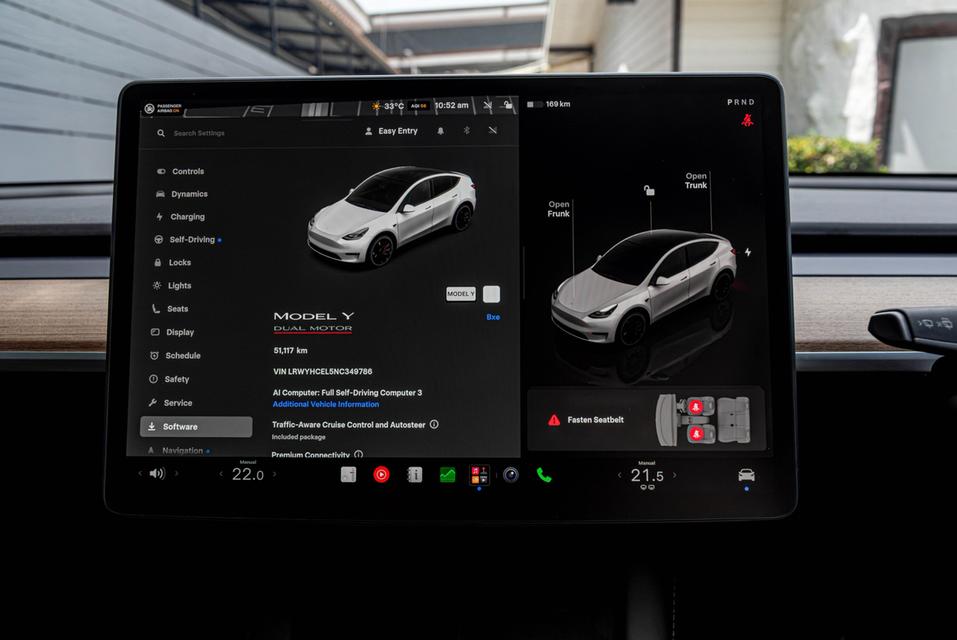Increase volume with right arrow
The width and height of the screenshot is (957, 640).
tap(177, 473)
